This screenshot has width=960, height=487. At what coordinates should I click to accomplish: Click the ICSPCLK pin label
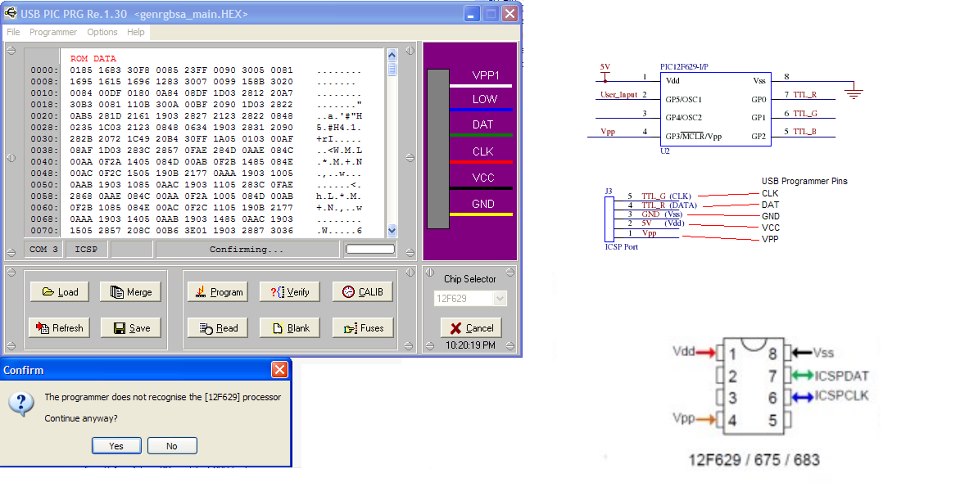coord(842,396)
